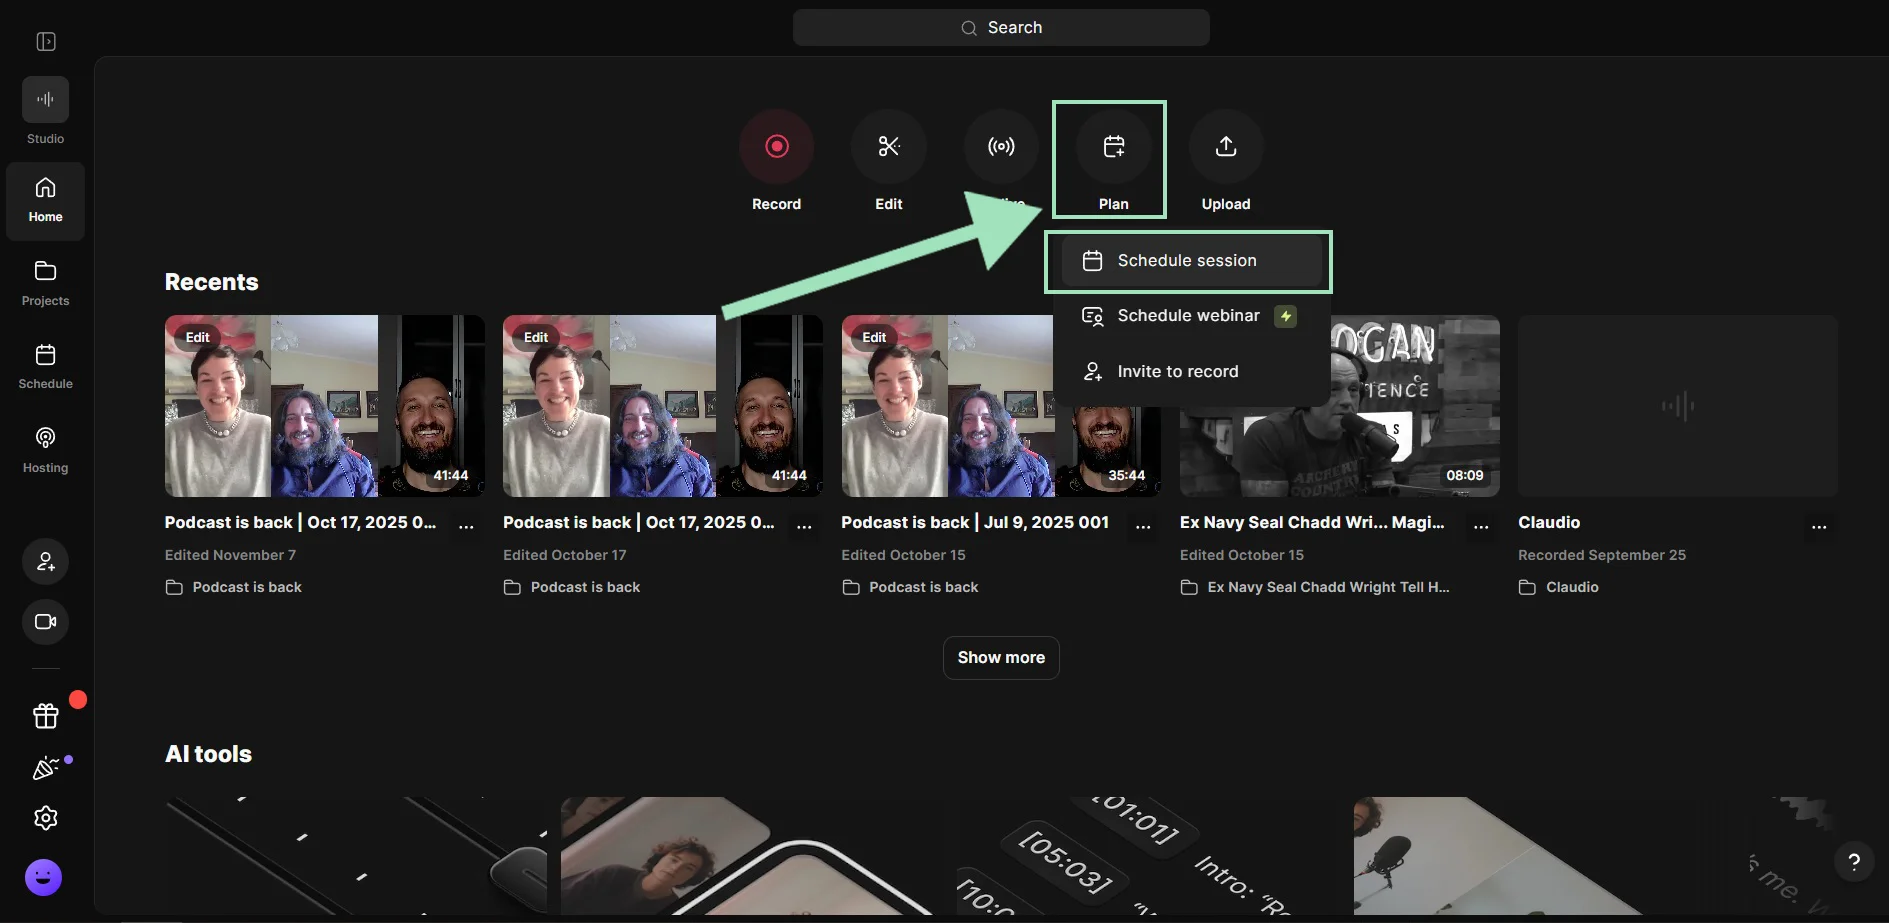The height and width of the screenshot is (923, 1889).
Task: Open the purple profile avatar
Action: [43, 878]
